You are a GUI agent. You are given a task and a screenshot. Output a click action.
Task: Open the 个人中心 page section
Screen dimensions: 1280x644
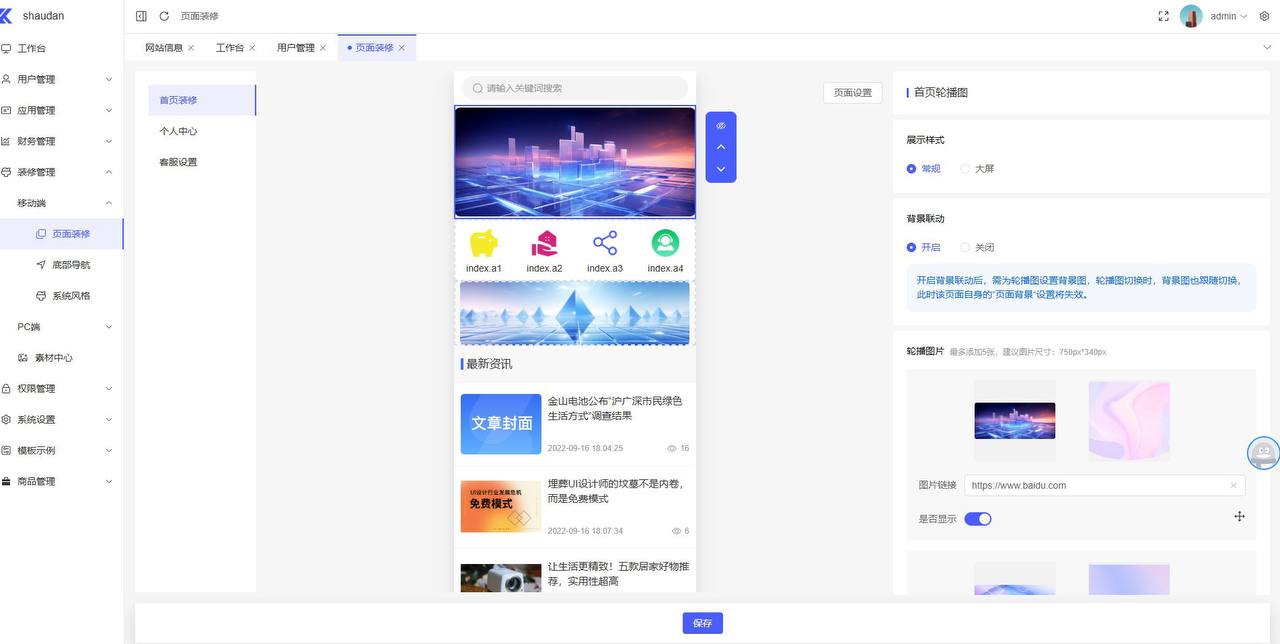[178, 131]
